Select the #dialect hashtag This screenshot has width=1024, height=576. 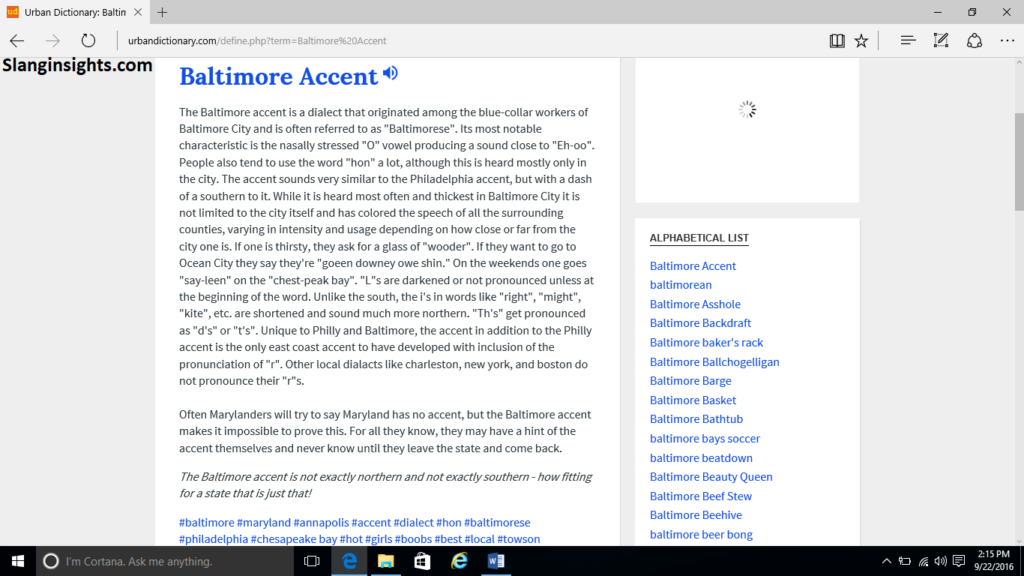pos(413,522)
